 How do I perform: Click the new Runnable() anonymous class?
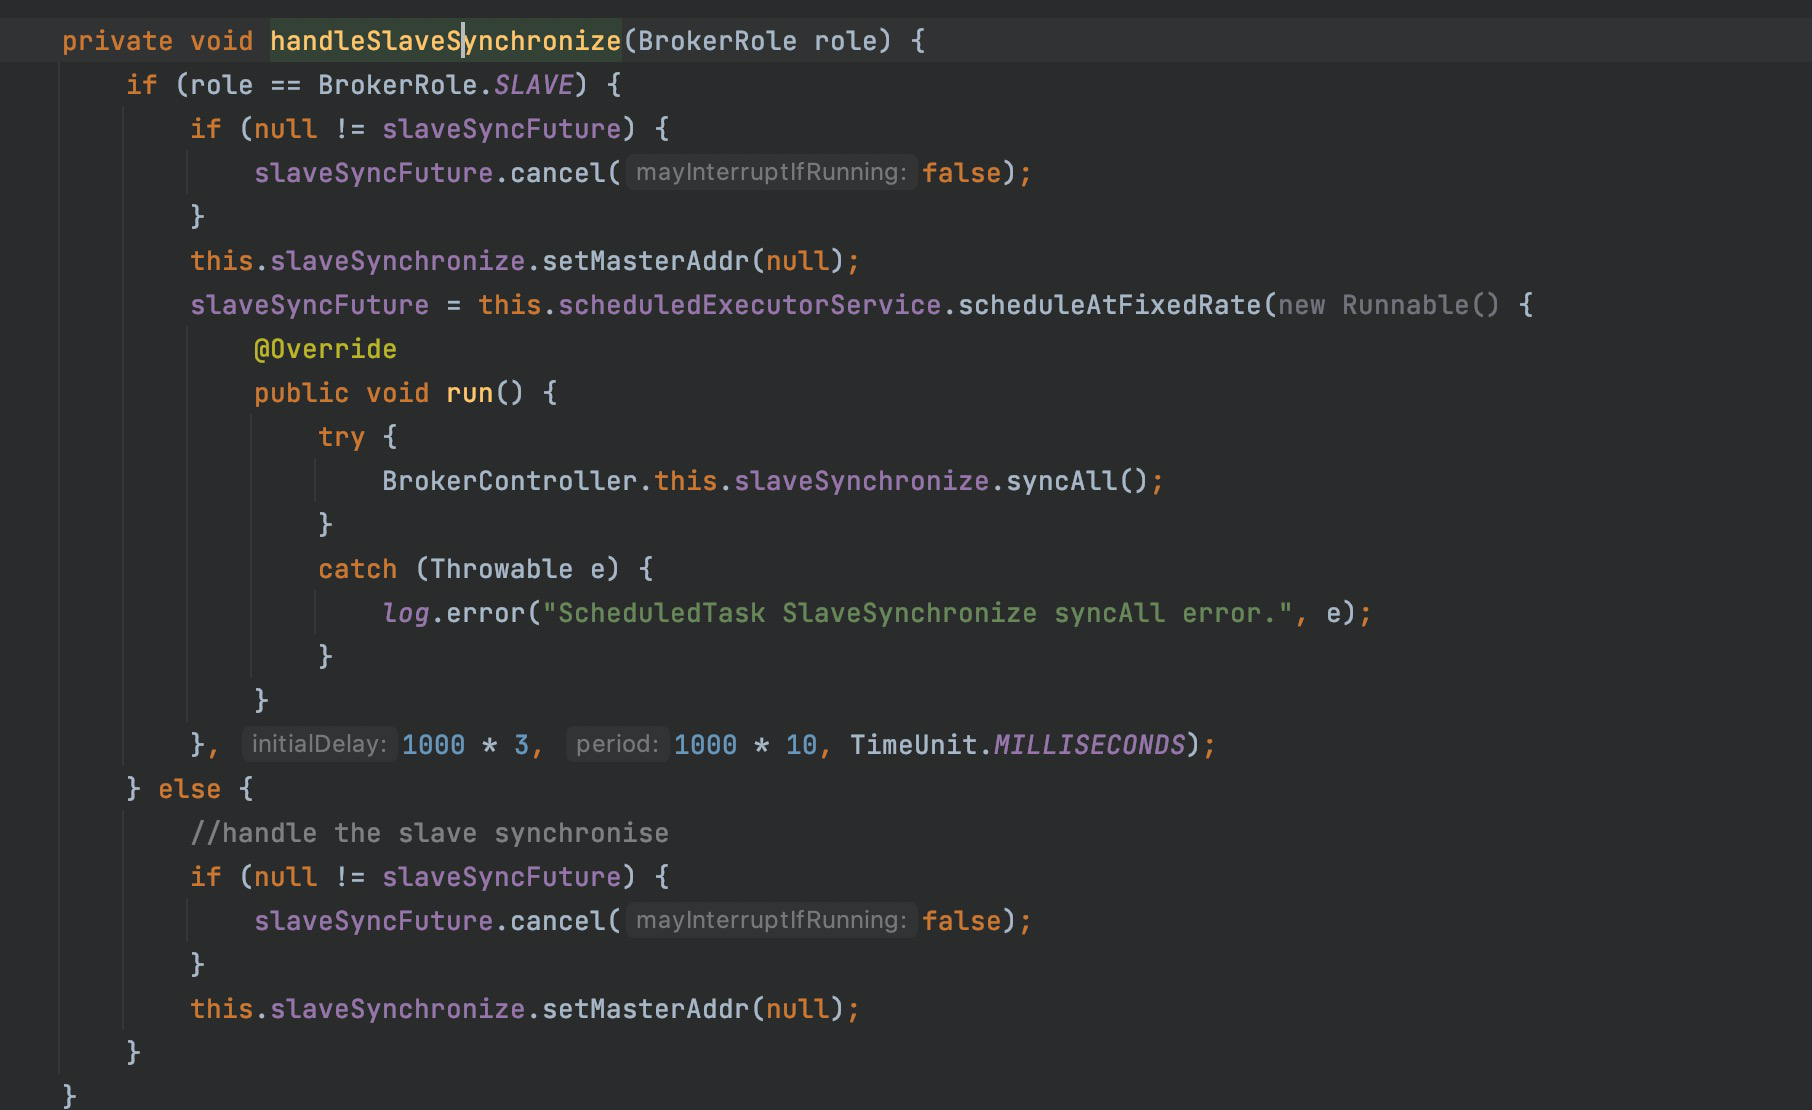[x=1389, y=305]
